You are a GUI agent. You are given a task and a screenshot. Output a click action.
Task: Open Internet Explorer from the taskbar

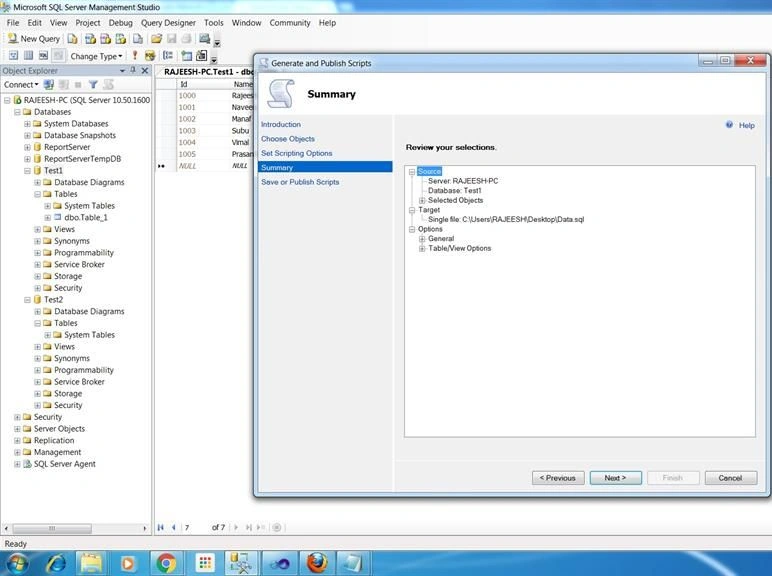(x=56, y=563)
